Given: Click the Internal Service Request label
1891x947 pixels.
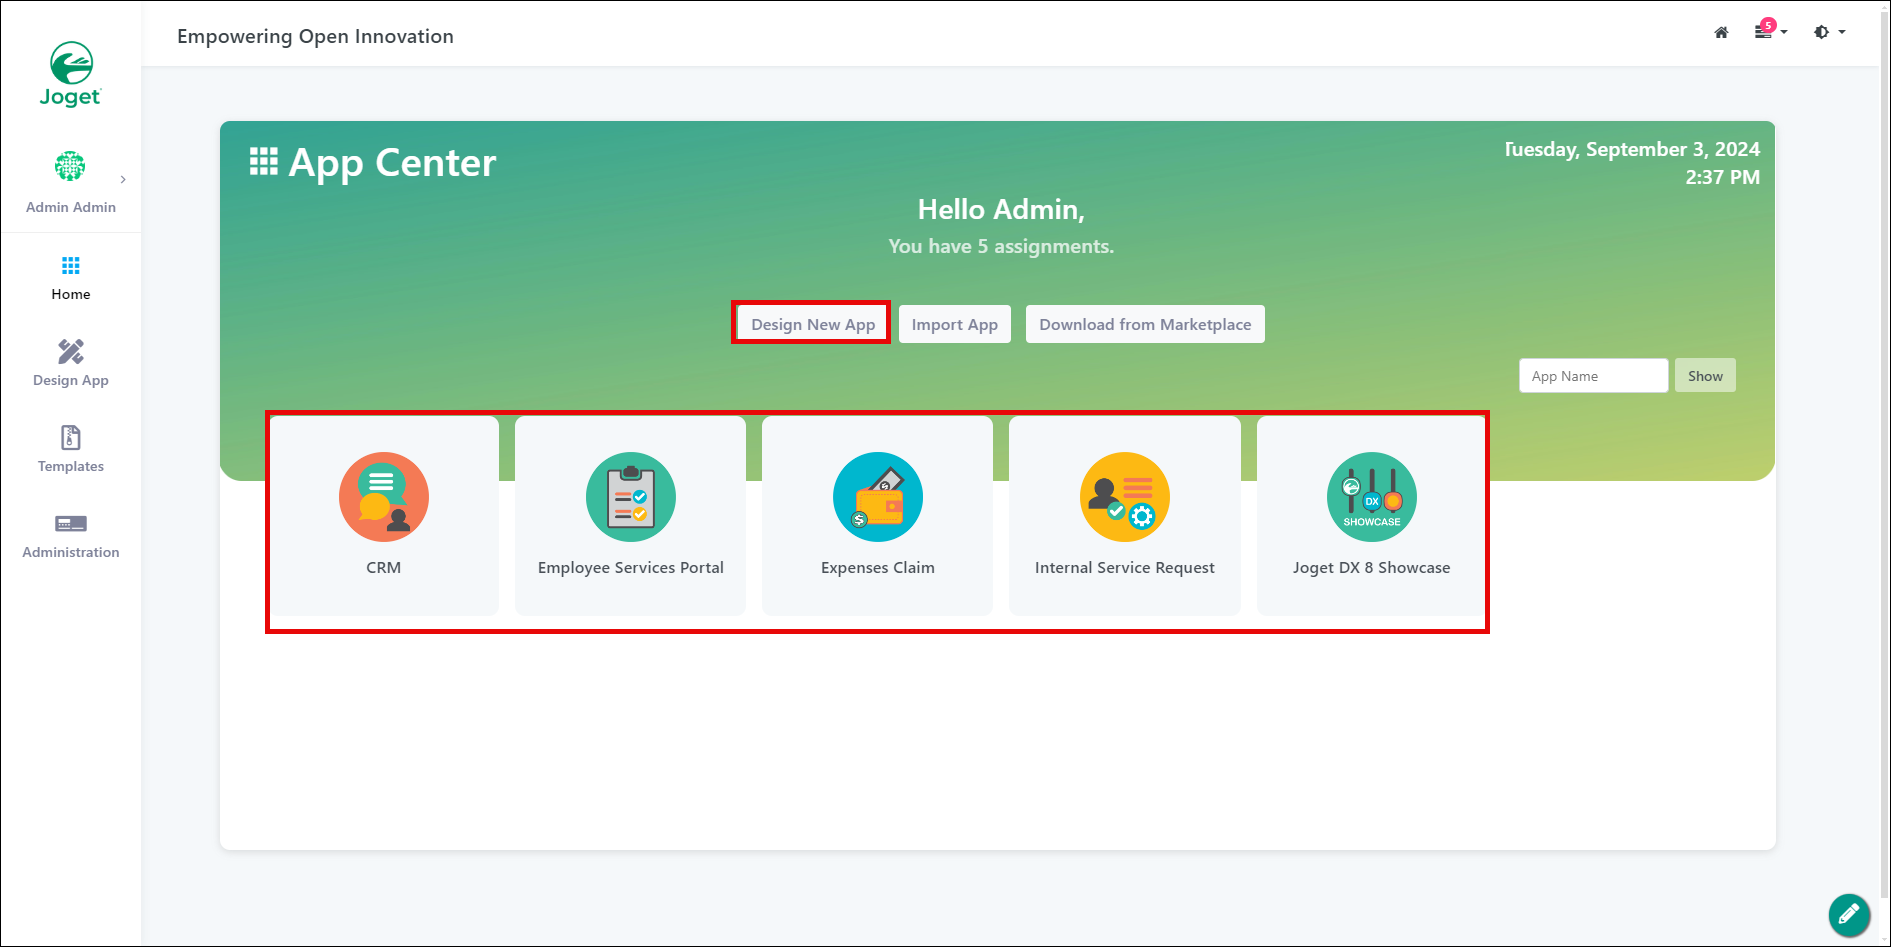Looking at the screenshot, I should 1125,567.
